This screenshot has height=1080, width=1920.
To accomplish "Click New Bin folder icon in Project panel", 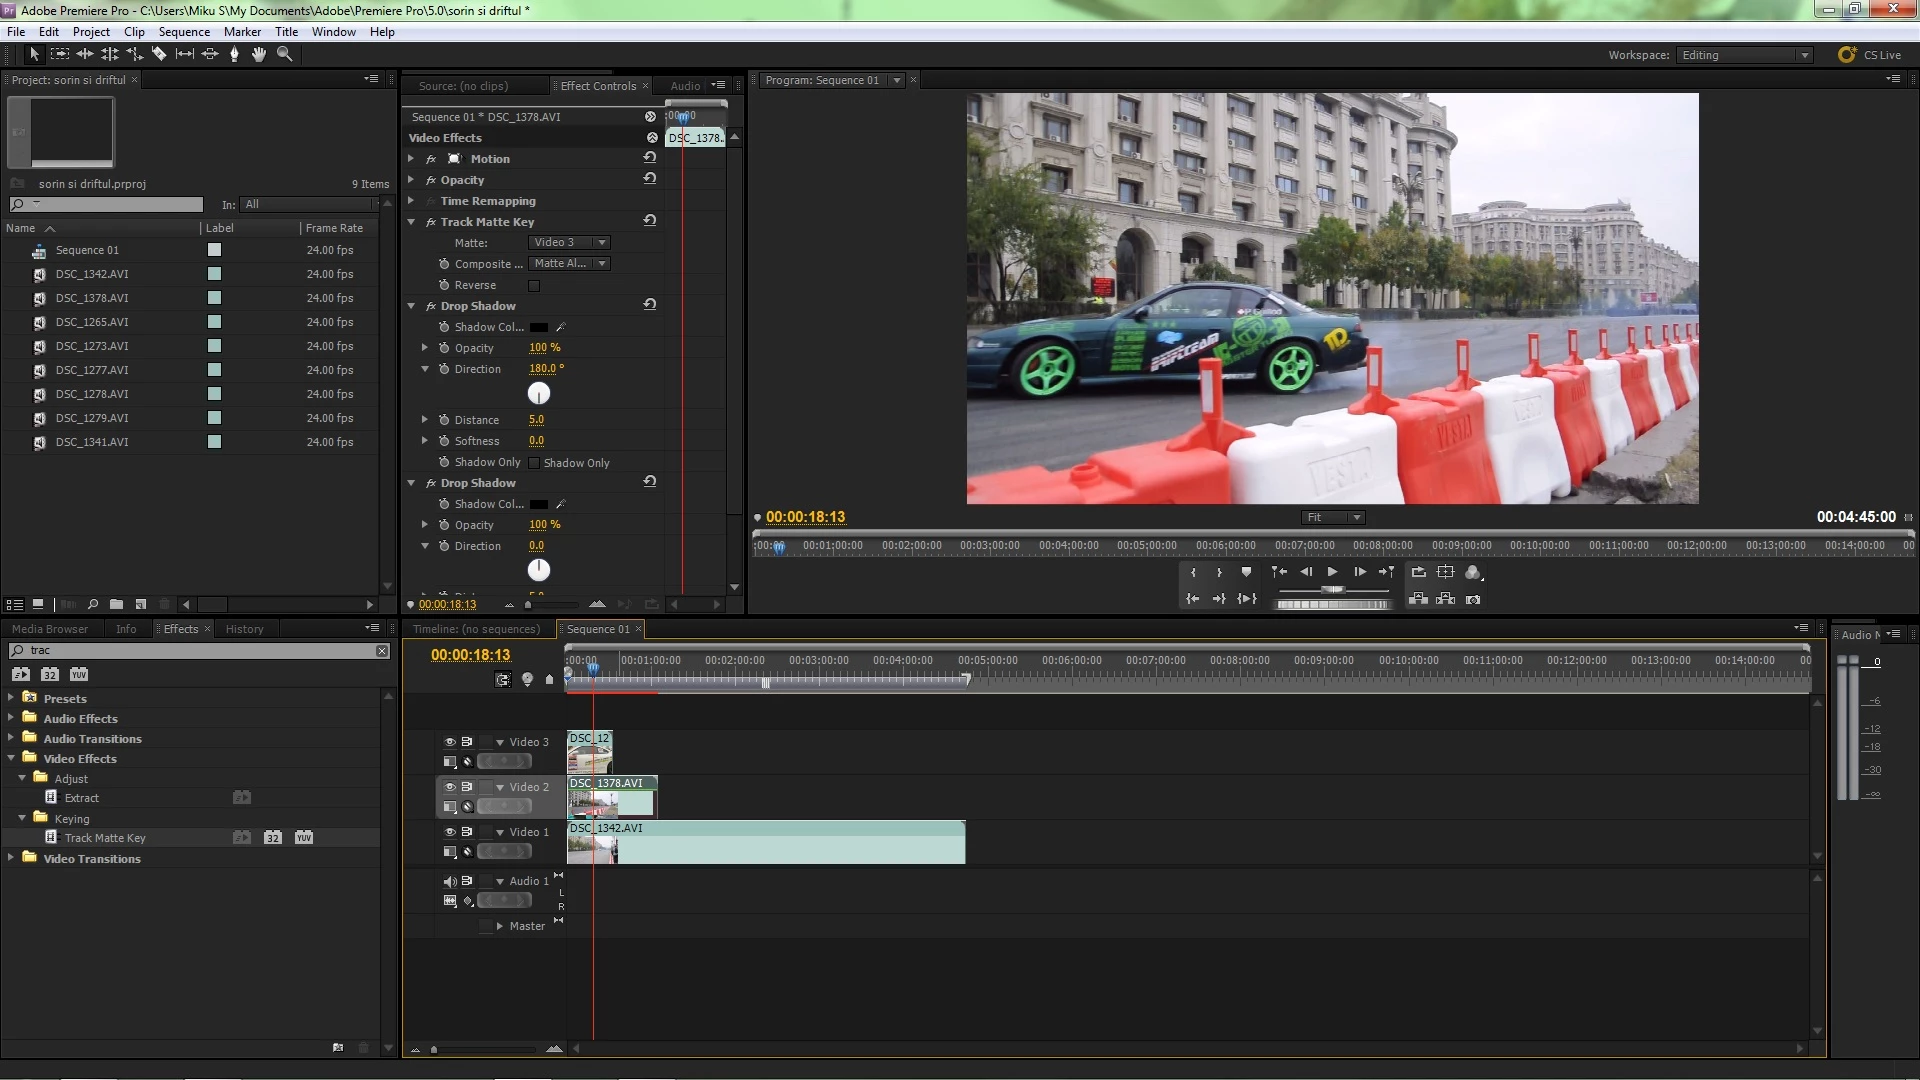I will point(116,604).
